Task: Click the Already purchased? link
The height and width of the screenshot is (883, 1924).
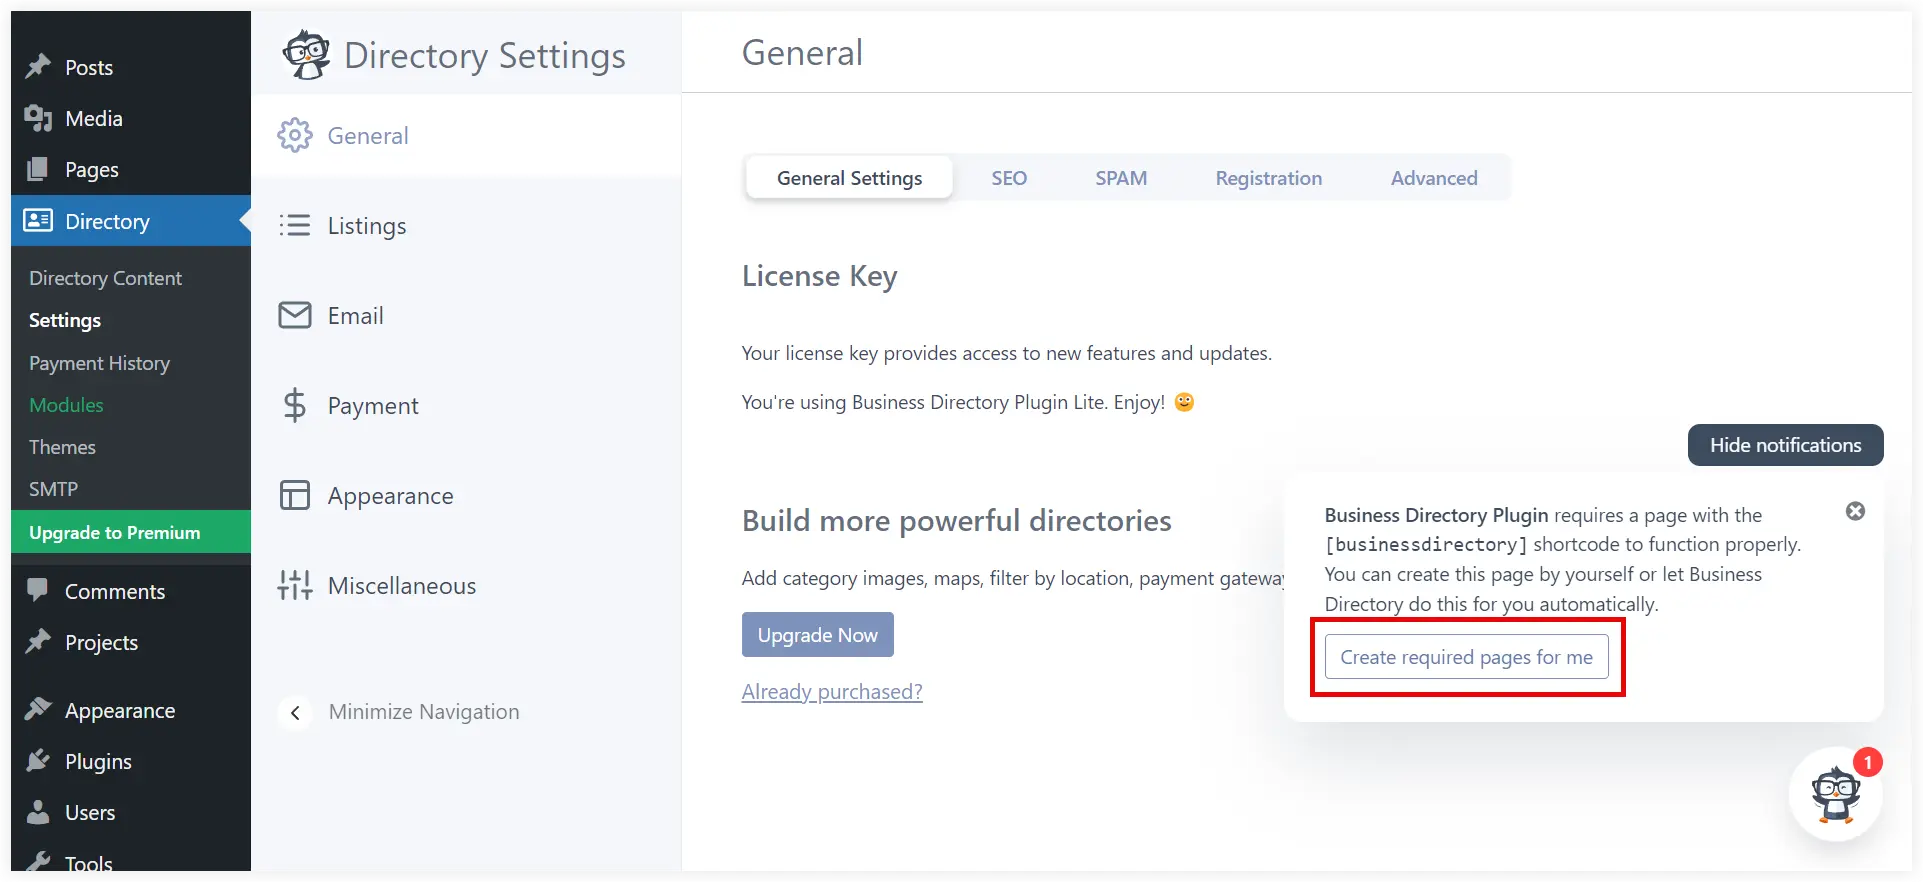Action: click(x=832, y=691)
